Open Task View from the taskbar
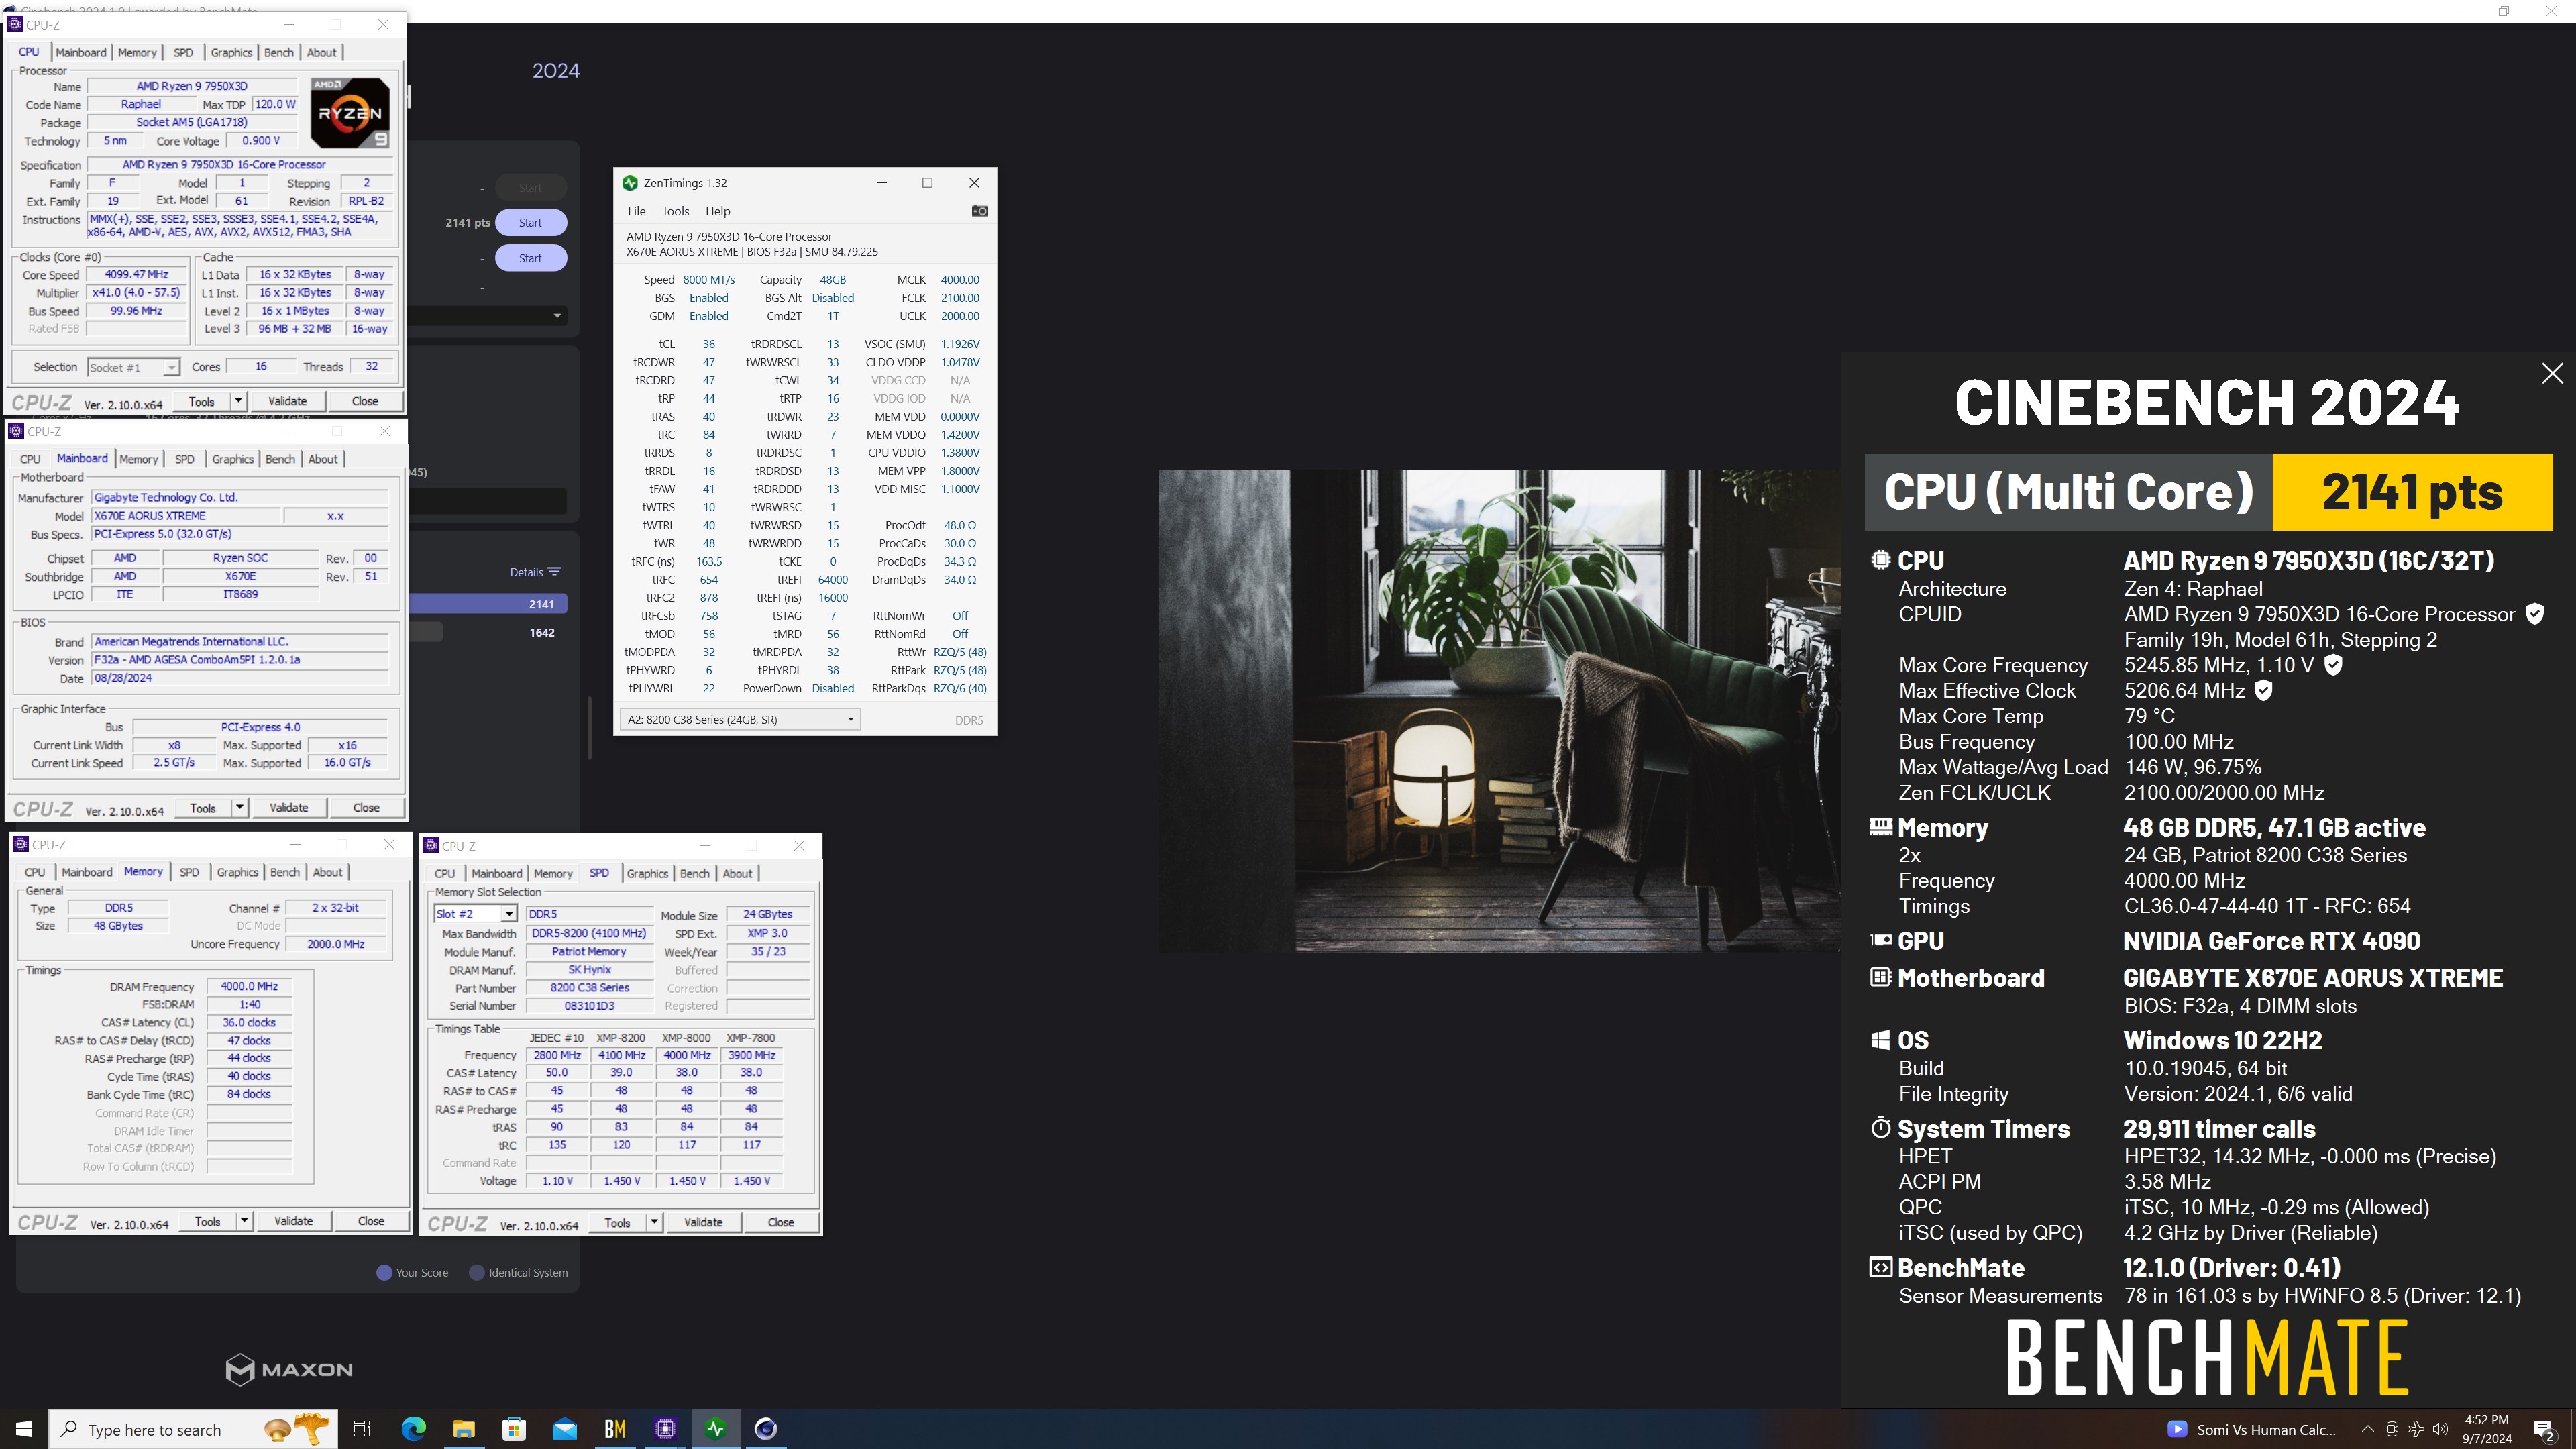The height and width of the screenshot is (1449, 2576). point(362,1429)
